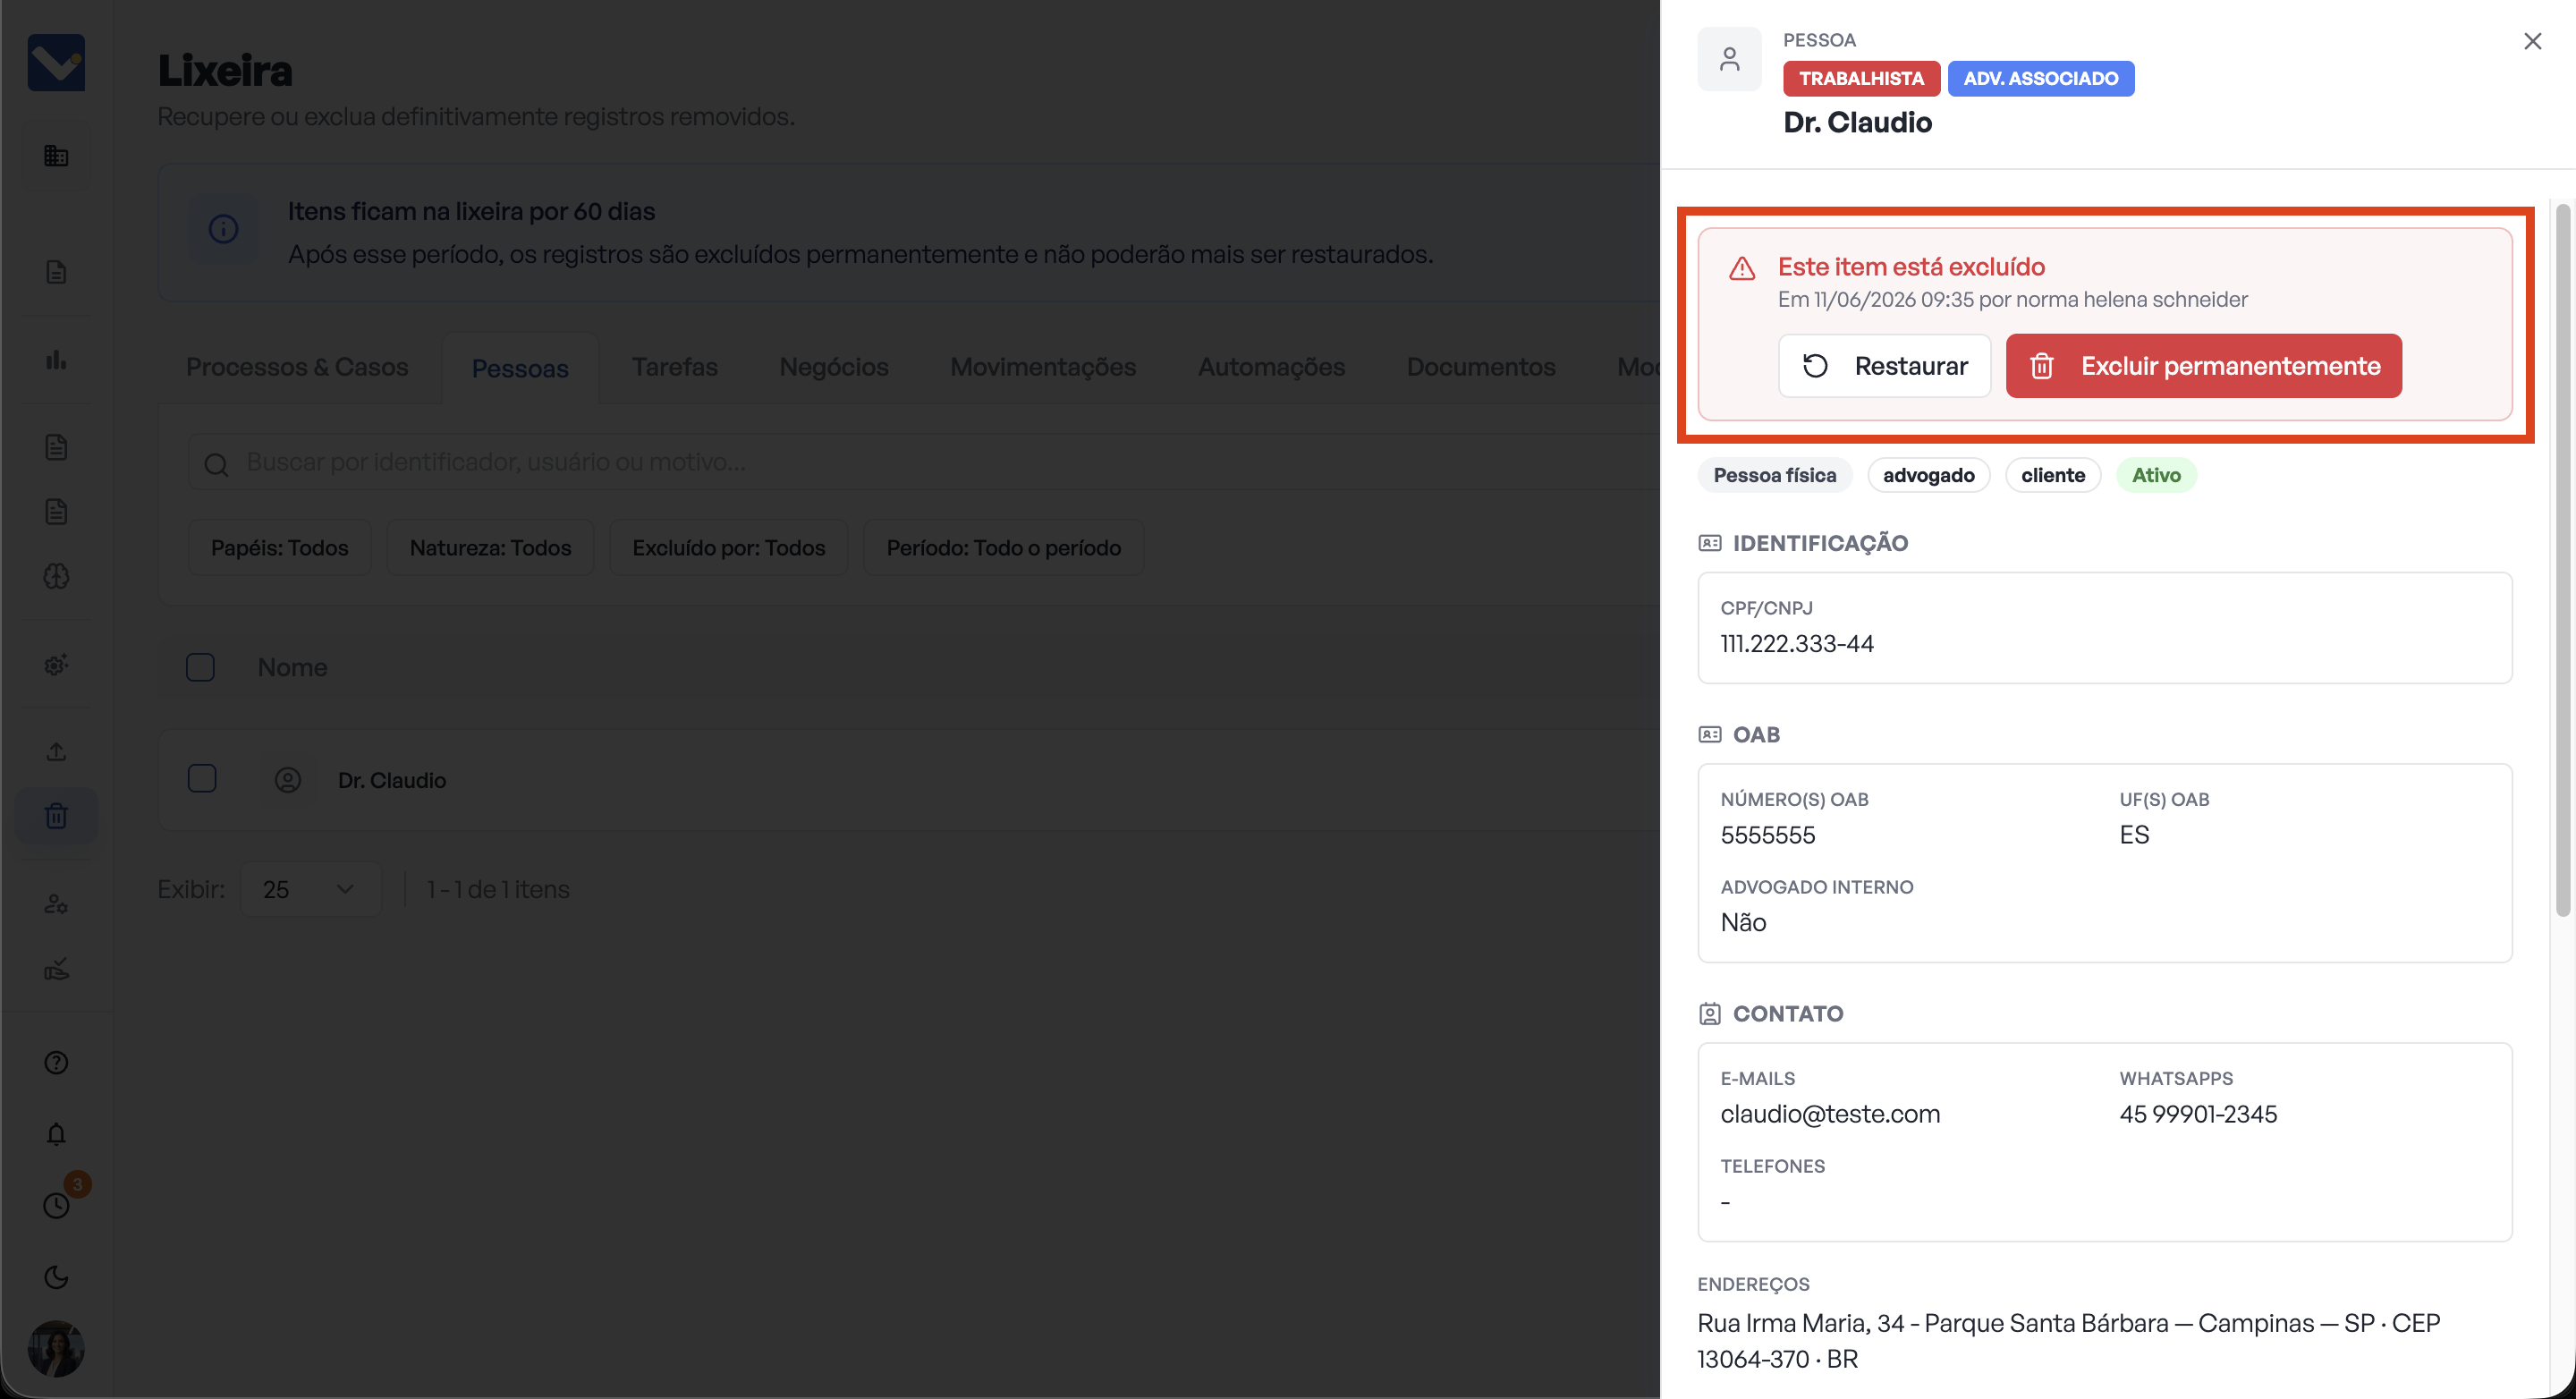The width and height of the screenshot is (2576, 1399).
Task: Click the ID card icon beside IDENTIFICAÇÃO
Action: click(x=1710, y=543)
